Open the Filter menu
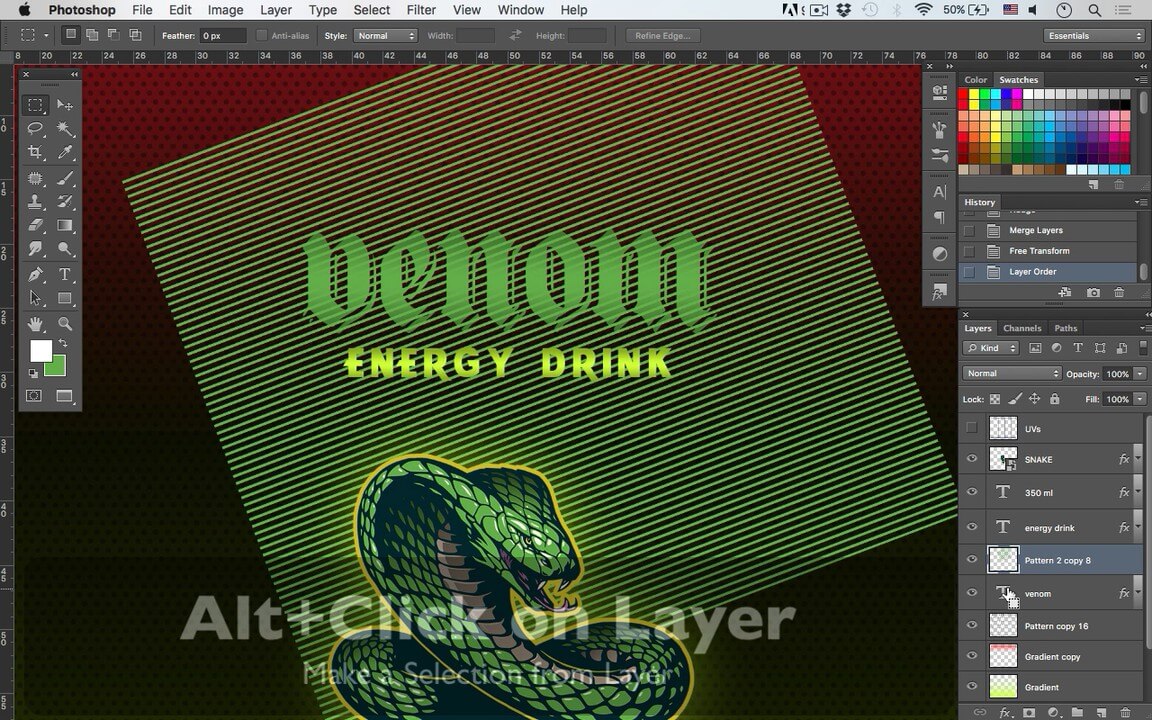The height and width of the screenshot is (720, 1152). pos(421,10)
